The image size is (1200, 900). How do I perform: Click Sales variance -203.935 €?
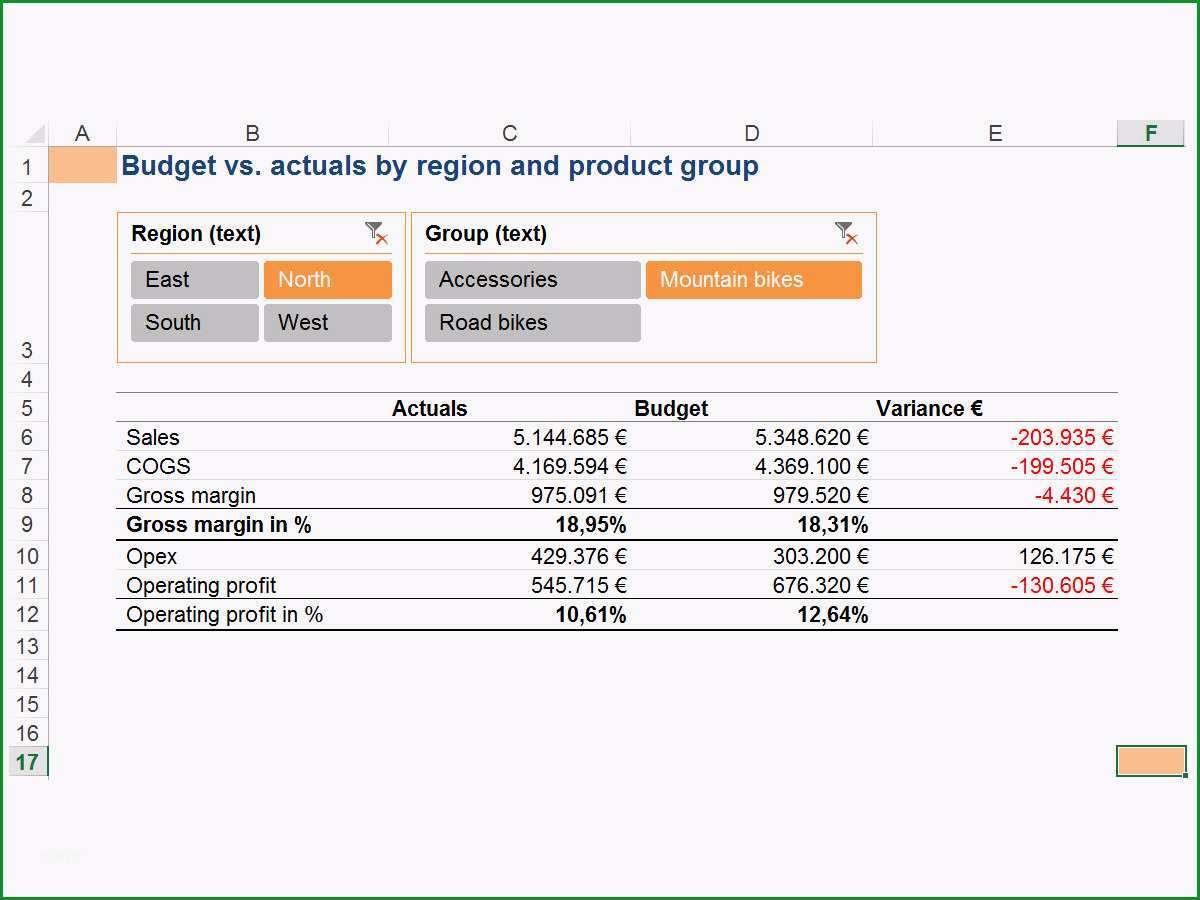[1062, 437]
